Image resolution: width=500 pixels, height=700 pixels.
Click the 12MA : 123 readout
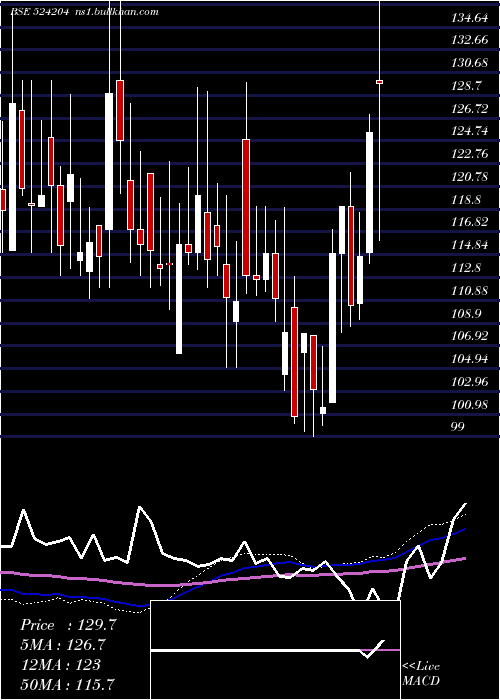[61, 665]
